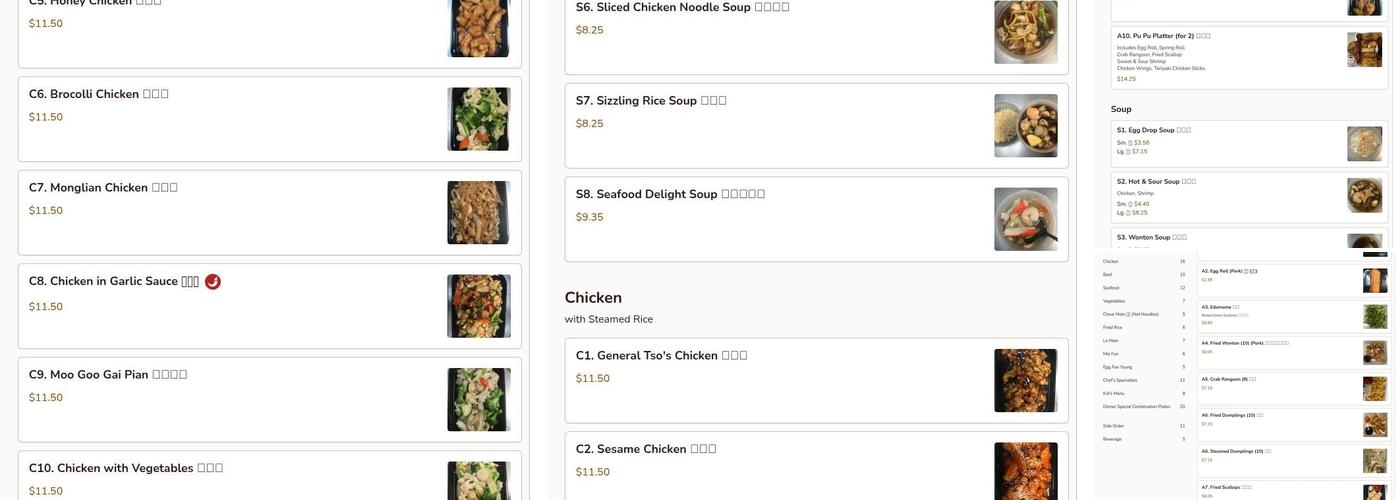Screen dimensions: 1400x500
Task: Select the Beverage category link
Action: (x=1113, y=439)
